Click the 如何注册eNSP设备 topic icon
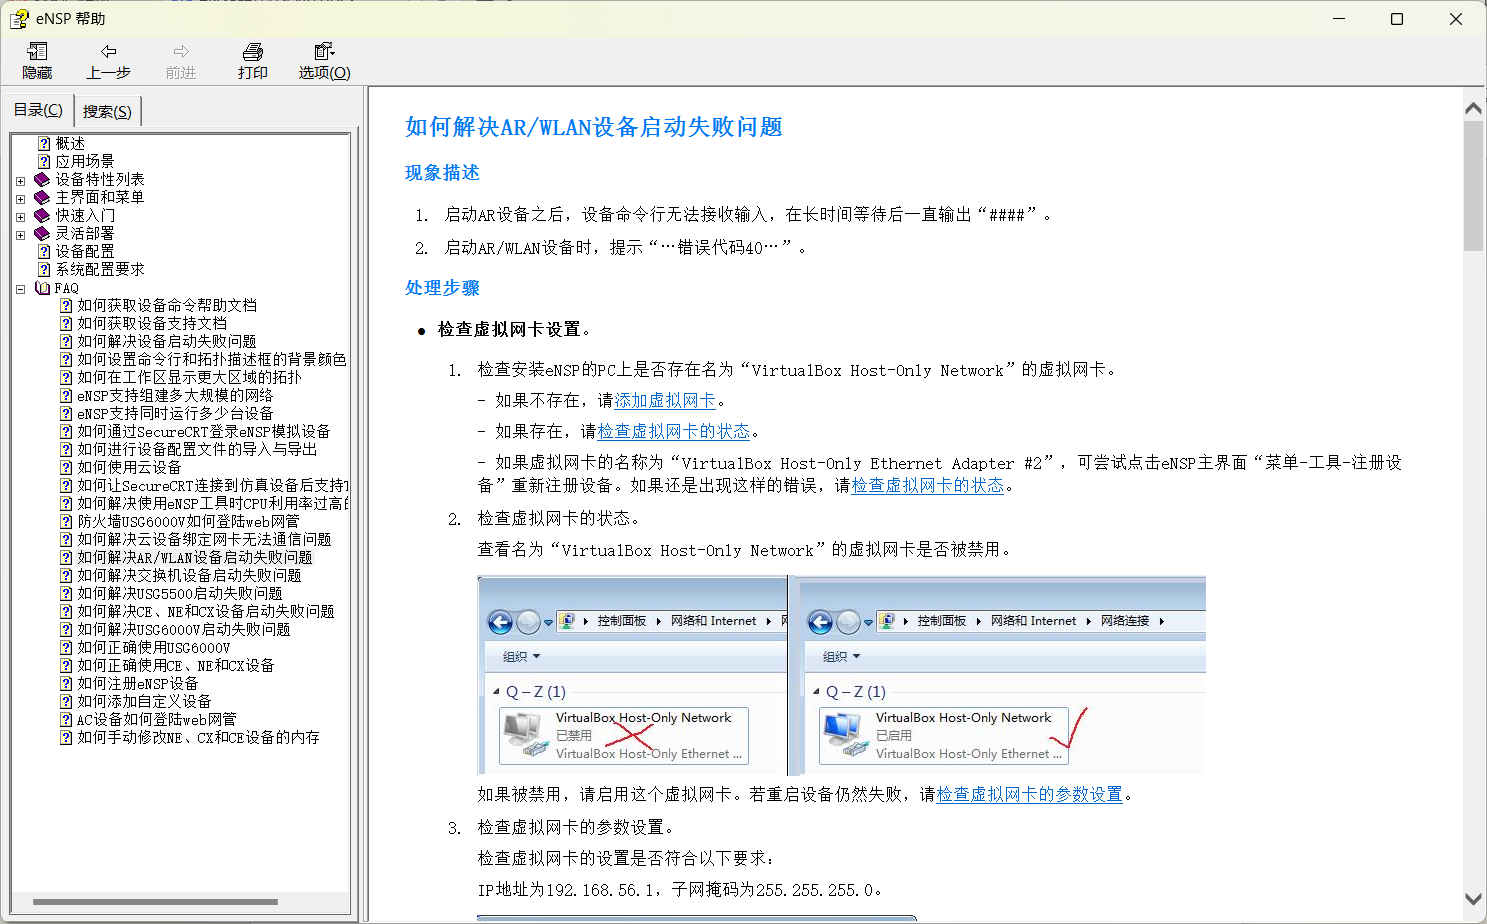Viewport: 1487px width, 924px height. (66, 683)
